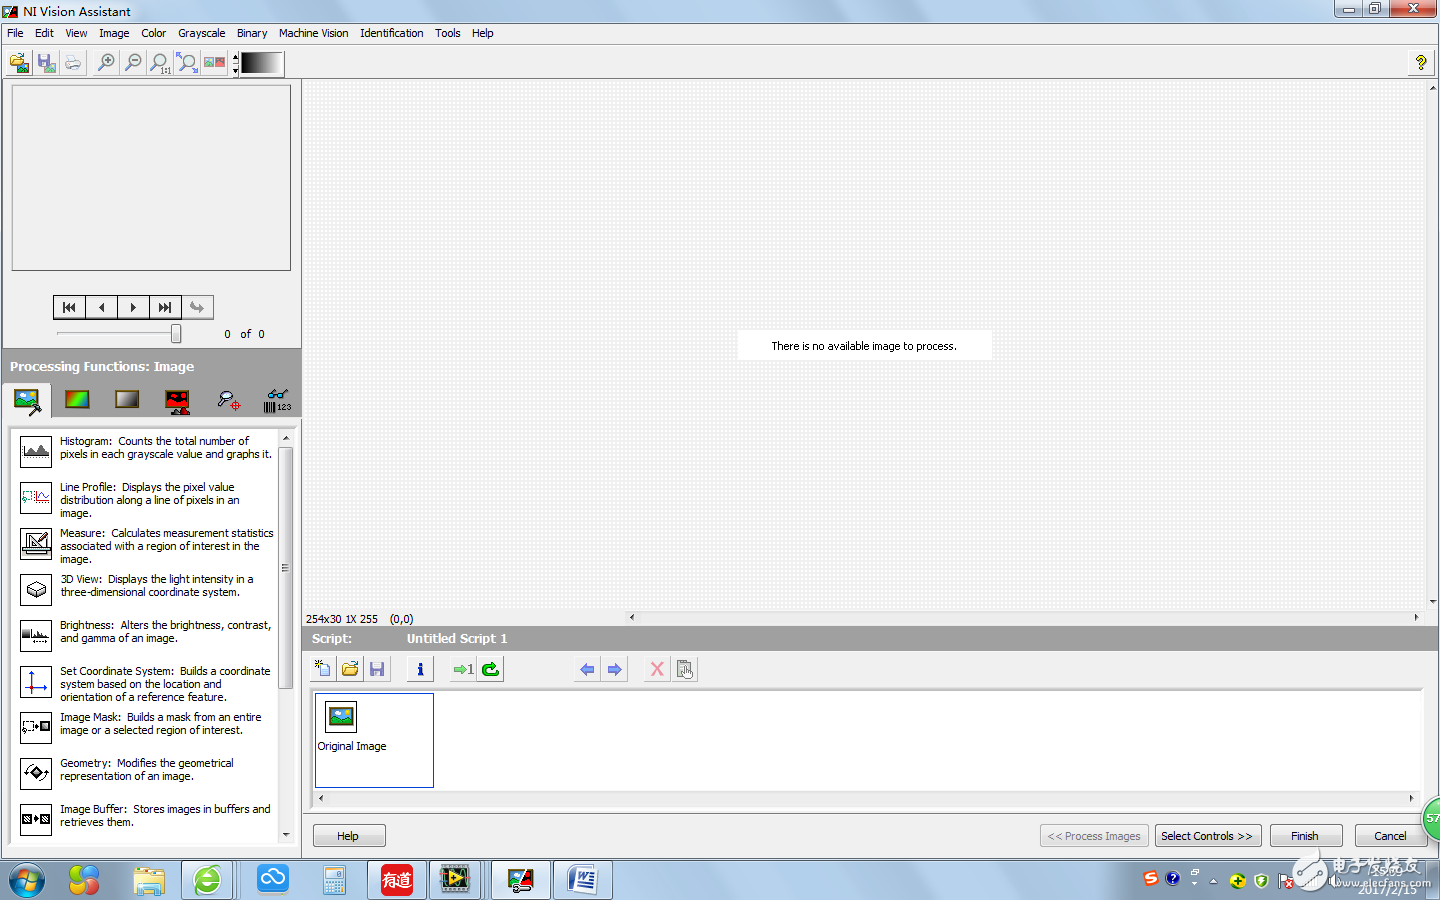Click the Select Controls >> button
1440x900 pixels.
1207,836
